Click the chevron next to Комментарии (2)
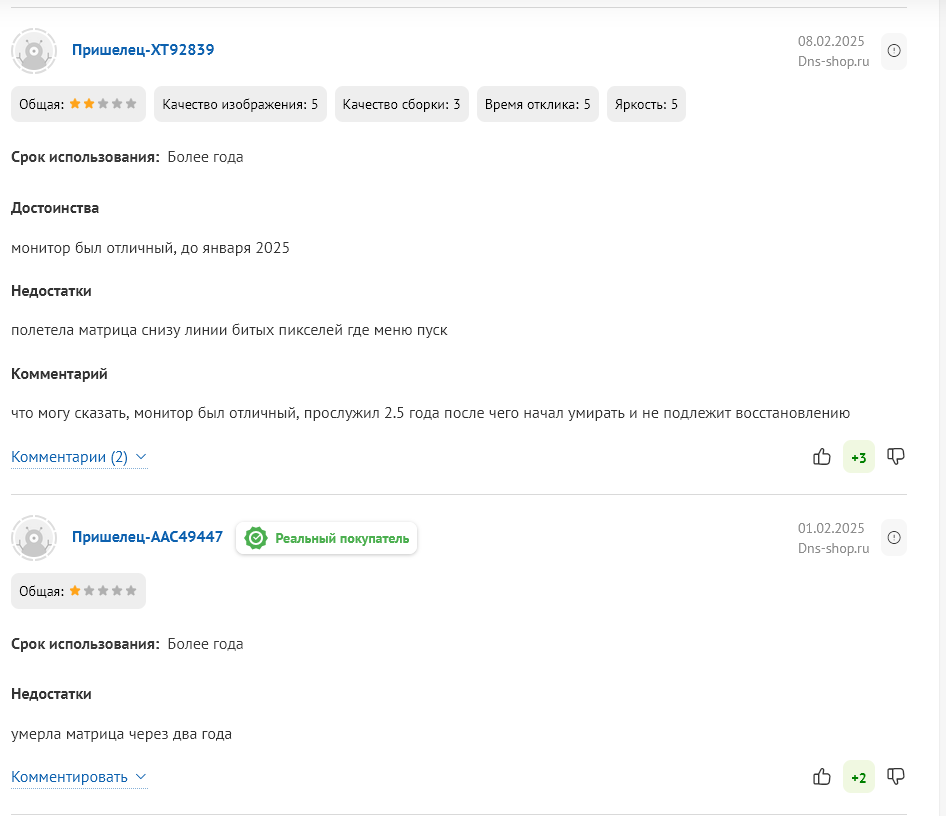The width and height of the screenshot is (946, 816). pyautogui.click(x=141, y=457)
